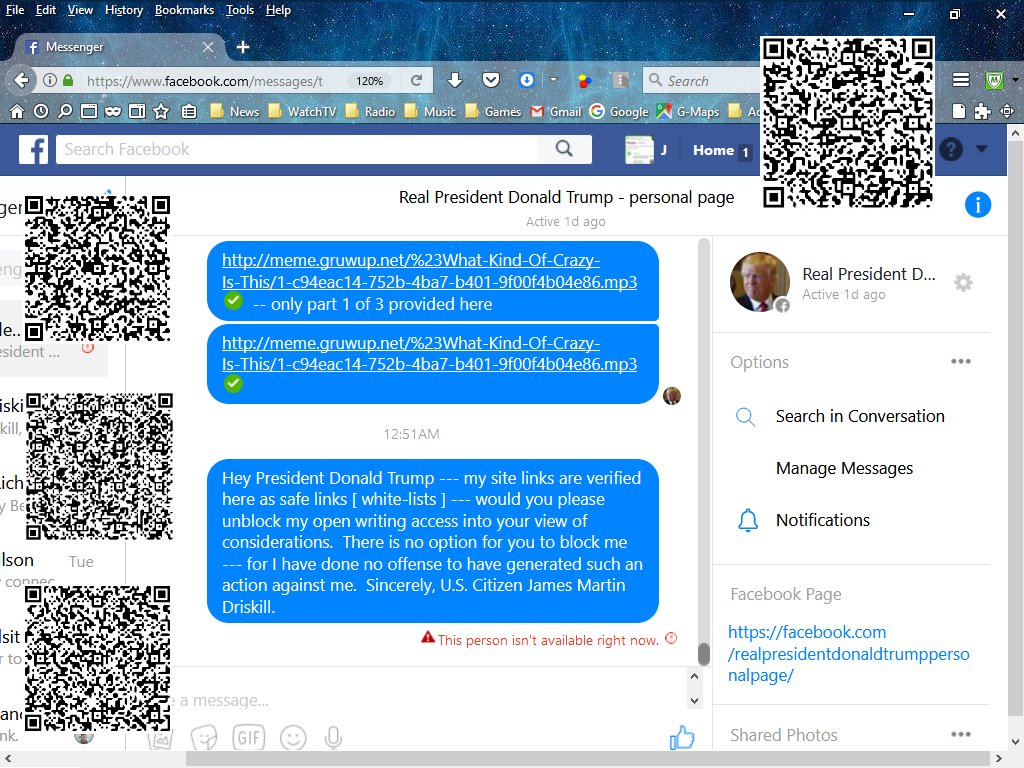Click the bookmark star icon

[161, 112]
